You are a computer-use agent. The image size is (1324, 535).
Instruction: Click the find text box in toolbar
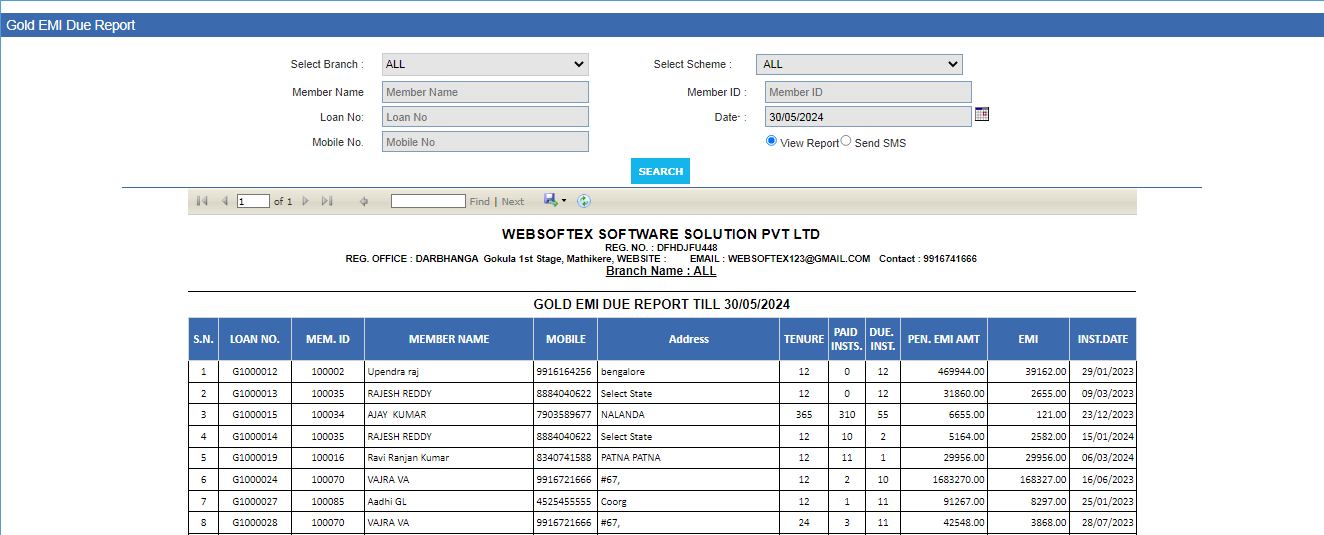(x=428, y=201)
